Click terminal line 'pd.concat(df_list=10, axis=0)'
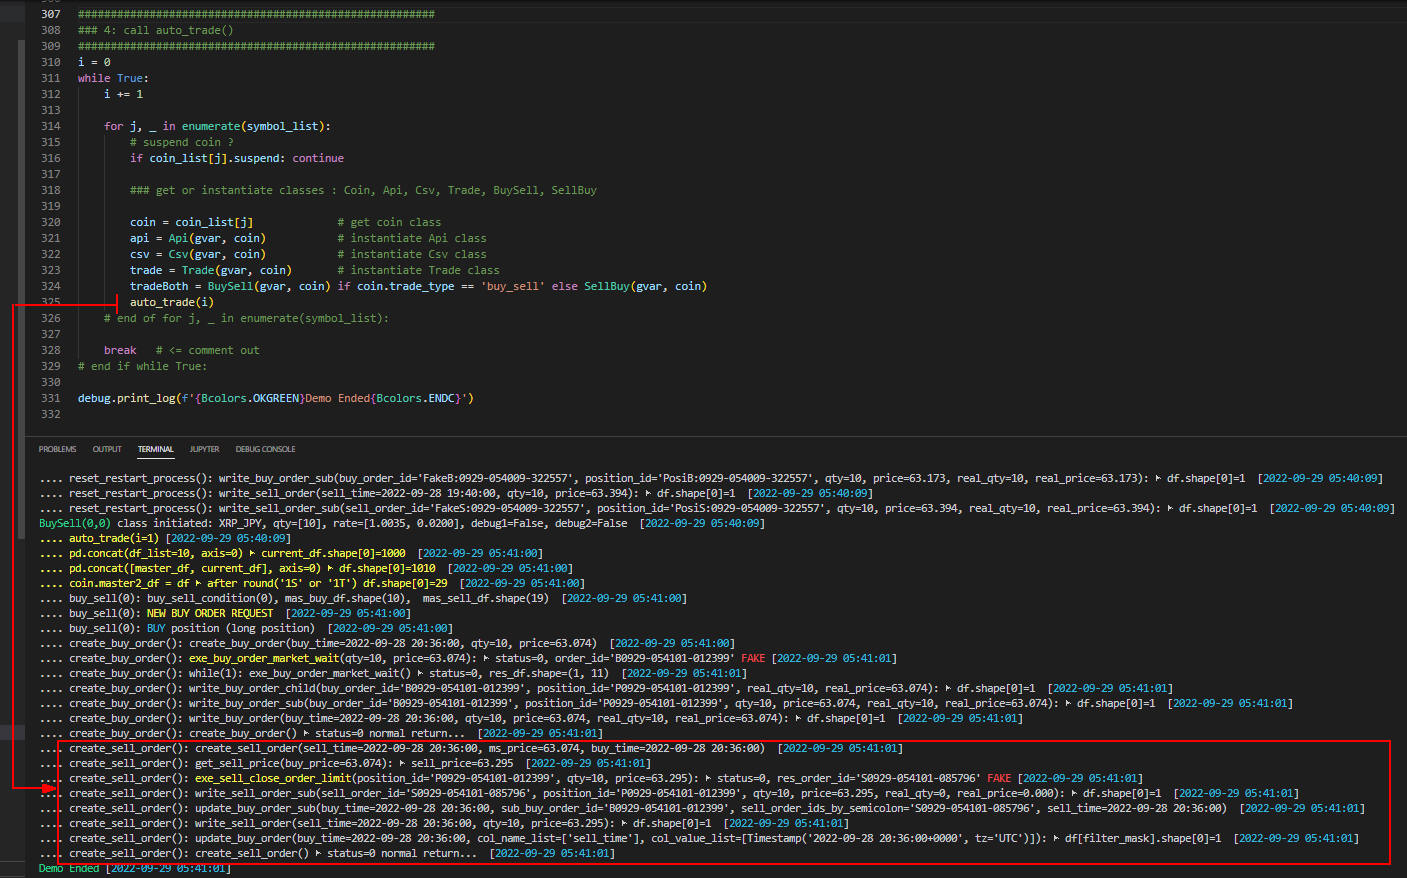Viewport: 1407px width, 878px height. coord(291,553)
